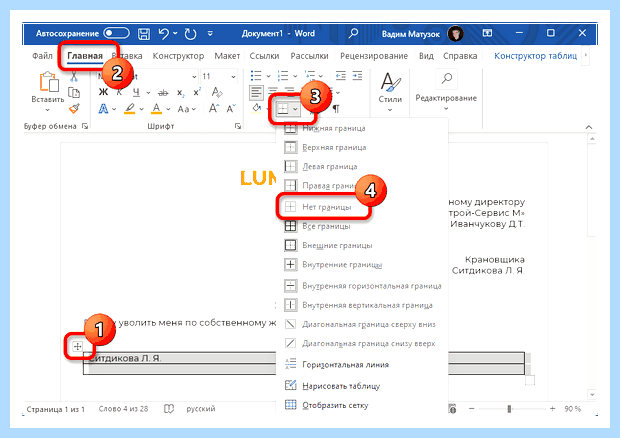Click the Redo circular arrow icon
The width and height of the screenshot is (620, 438).
(190, 34)
